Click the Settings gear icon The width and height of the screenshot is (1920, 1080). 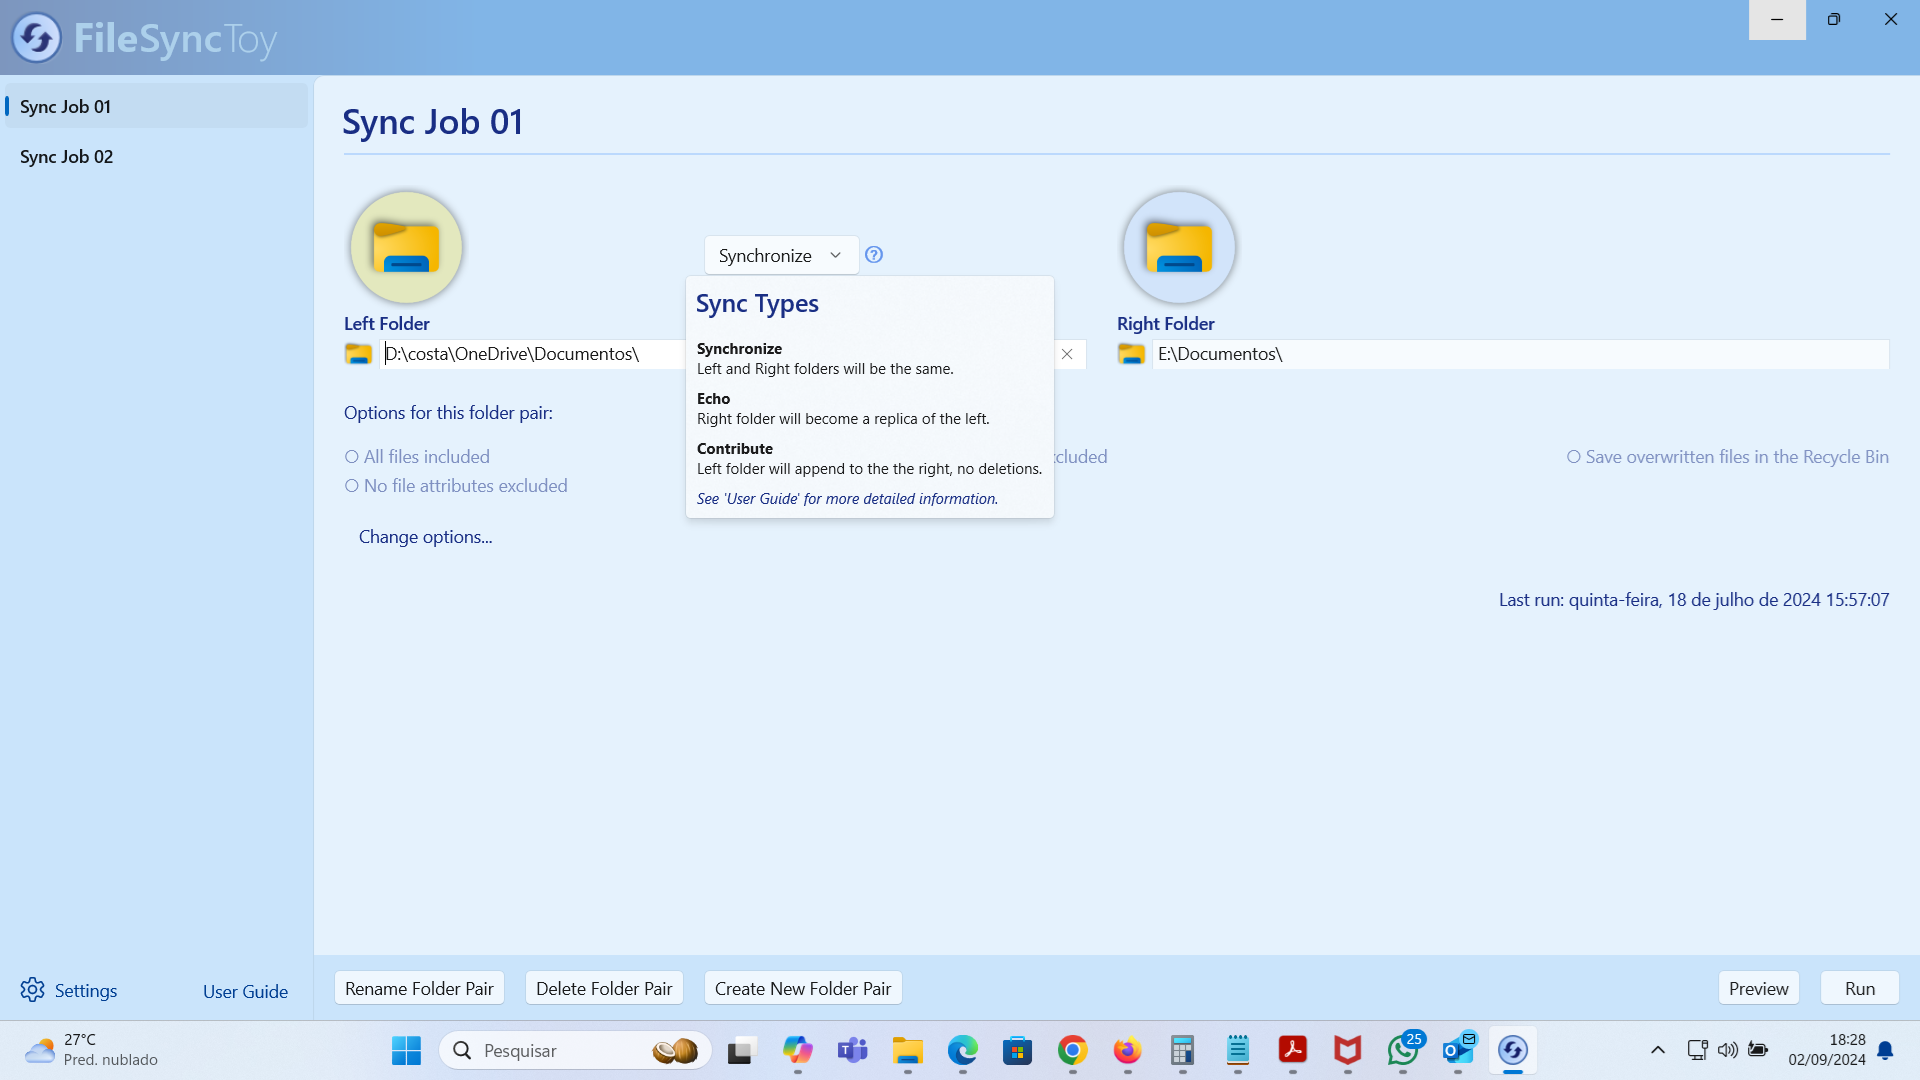pos(32,990)
